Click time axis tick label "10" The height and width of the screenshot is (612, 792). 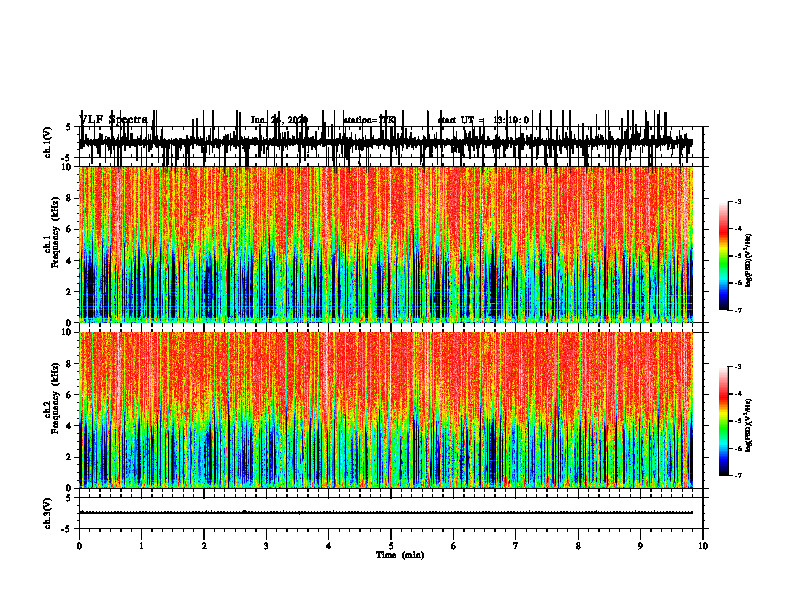[x=703, y=546]
